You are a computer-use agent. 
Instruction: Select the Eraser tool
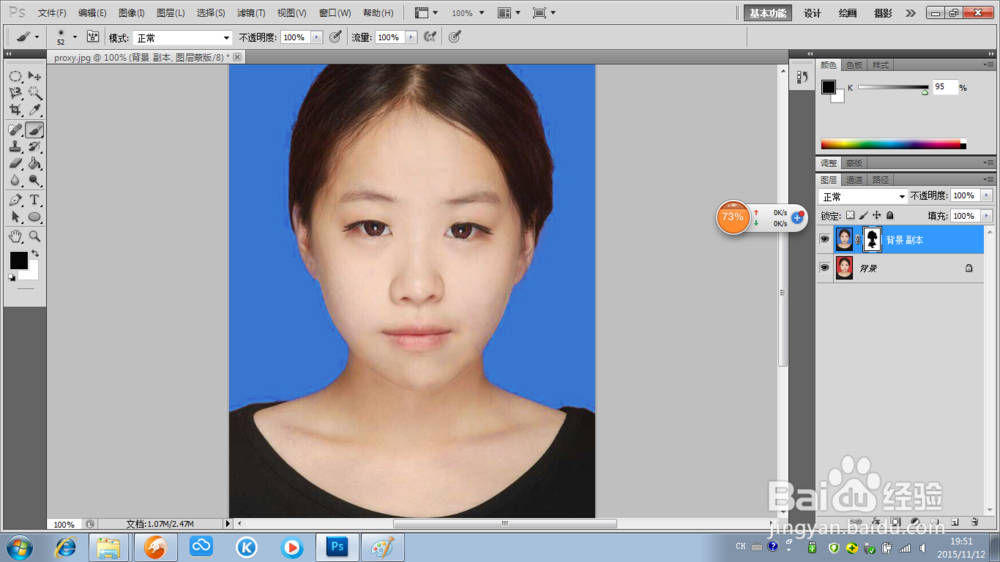[x=15, y=163]
